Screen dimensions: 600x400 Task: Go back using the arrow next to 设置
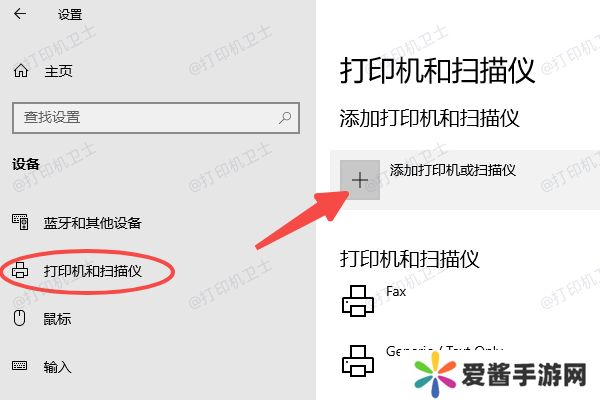pos(20,14)
